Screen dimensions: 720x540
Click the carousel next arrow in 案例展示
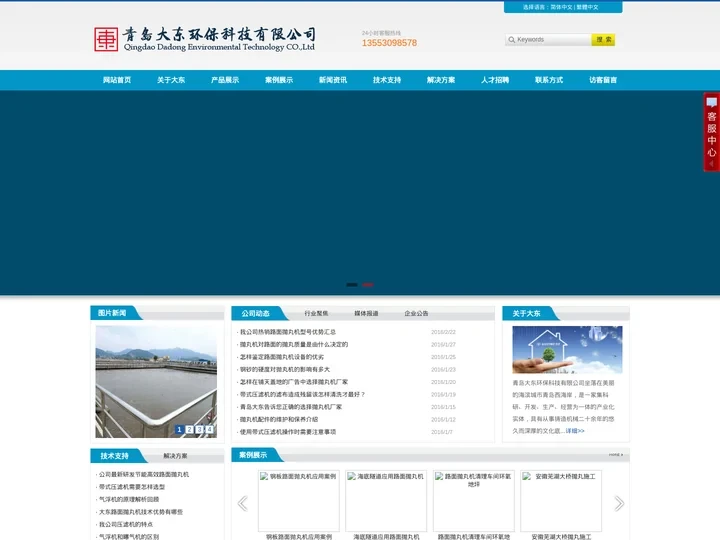pyautogui.click(x=619, y=504)
